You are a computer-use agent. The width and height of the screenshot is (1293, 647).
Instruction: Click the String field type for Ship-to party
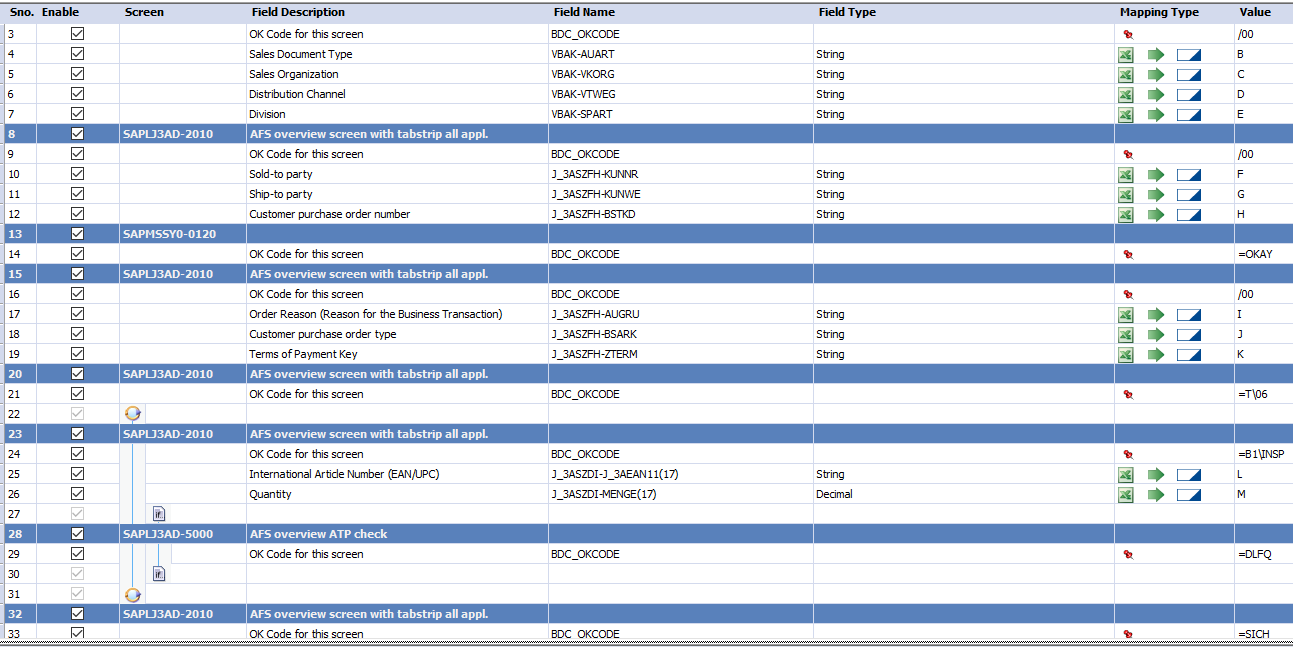pyautogui.click(x=830, y=194)
